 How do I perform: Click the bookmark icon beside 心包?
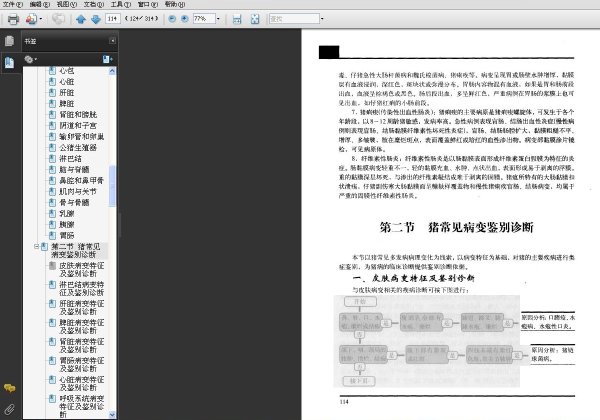[52, 71]
